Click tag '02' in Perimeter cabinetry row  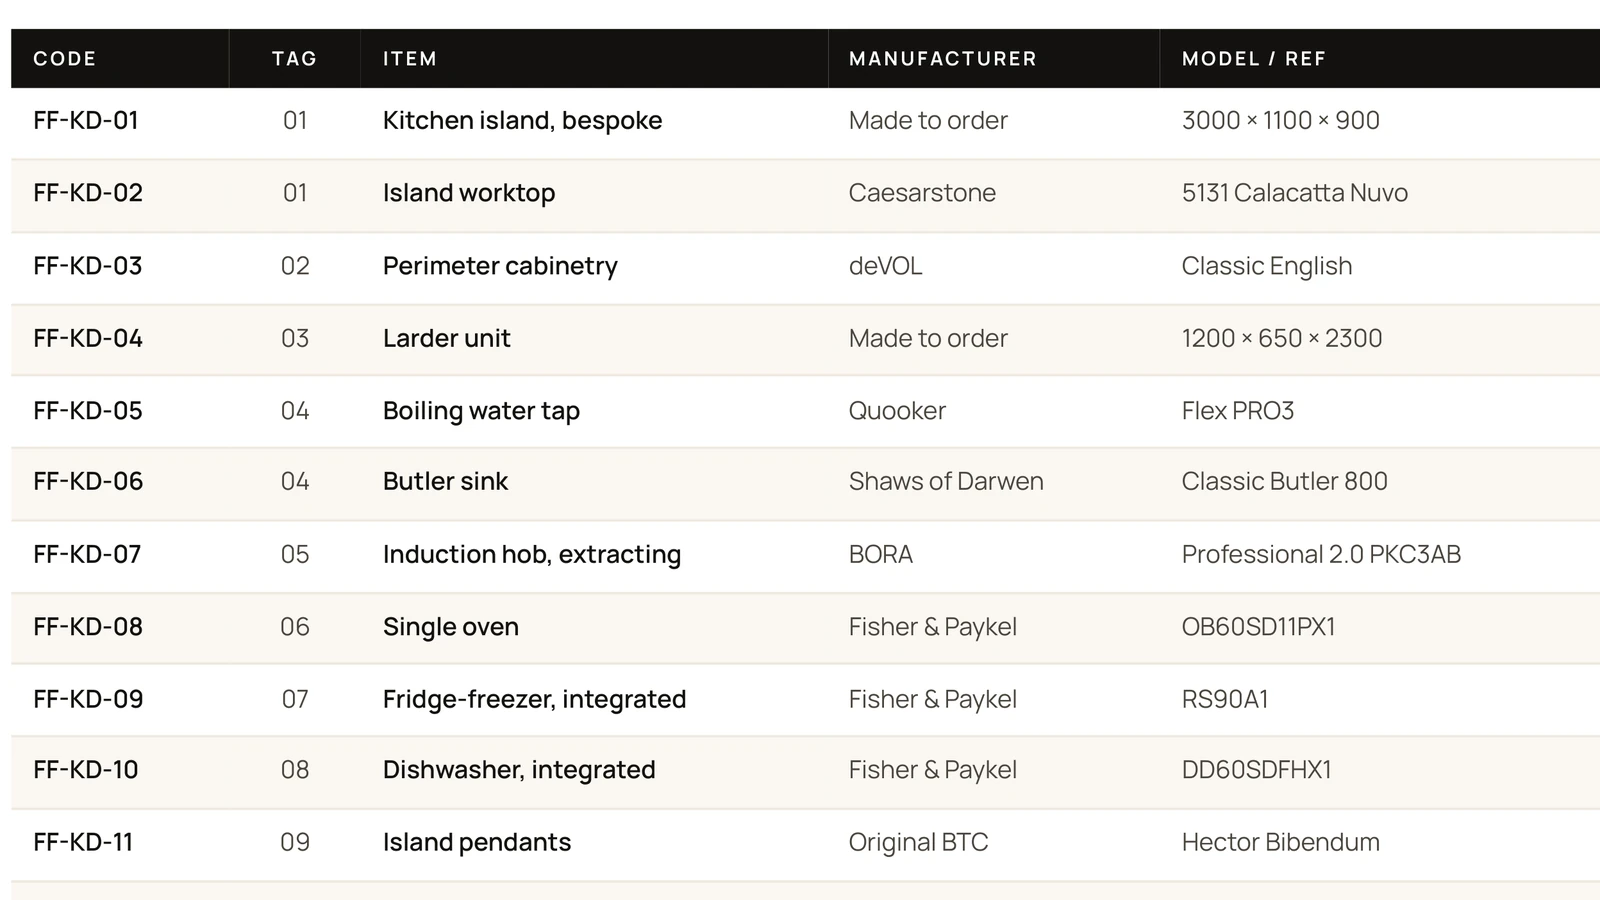point(295,266)
